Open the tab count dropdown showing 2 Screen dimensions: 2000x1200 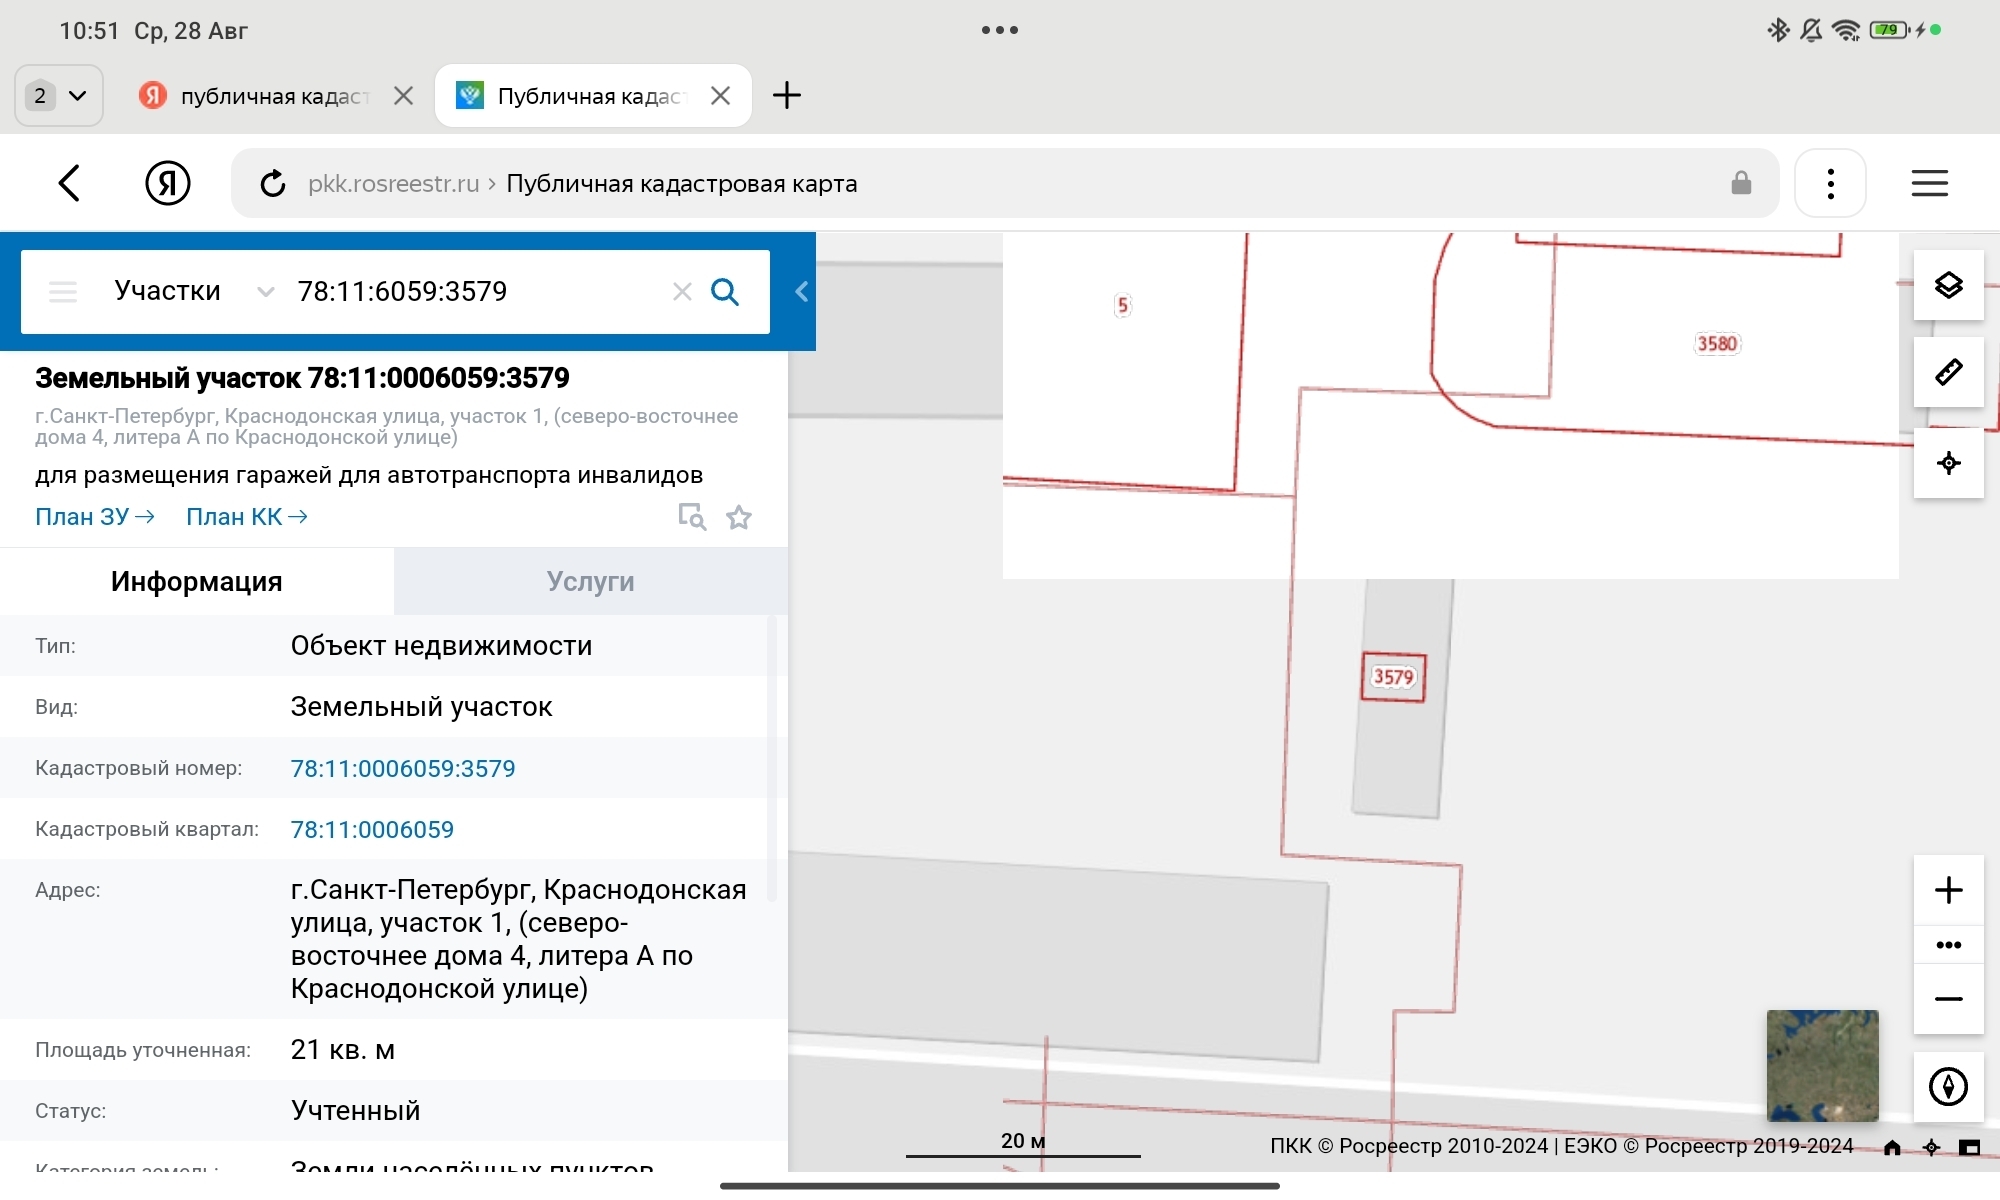(x=59, y=96)
